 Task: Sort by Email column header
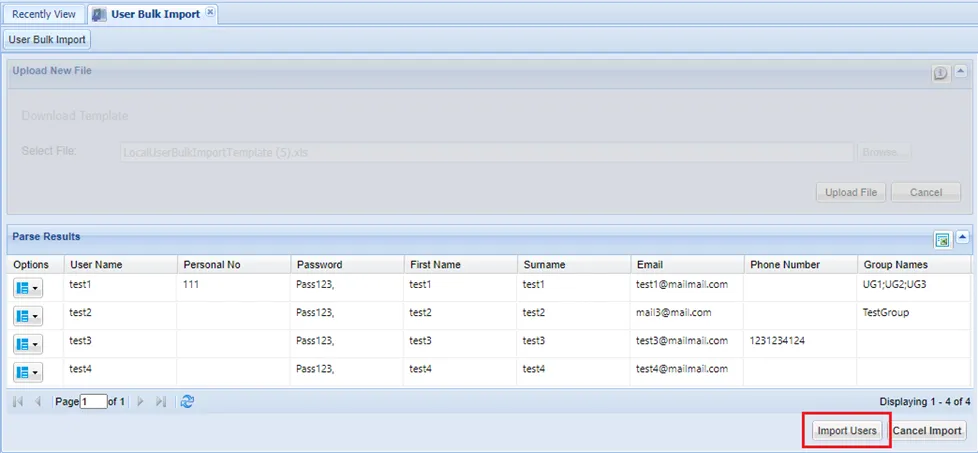(x=687, y=265)
